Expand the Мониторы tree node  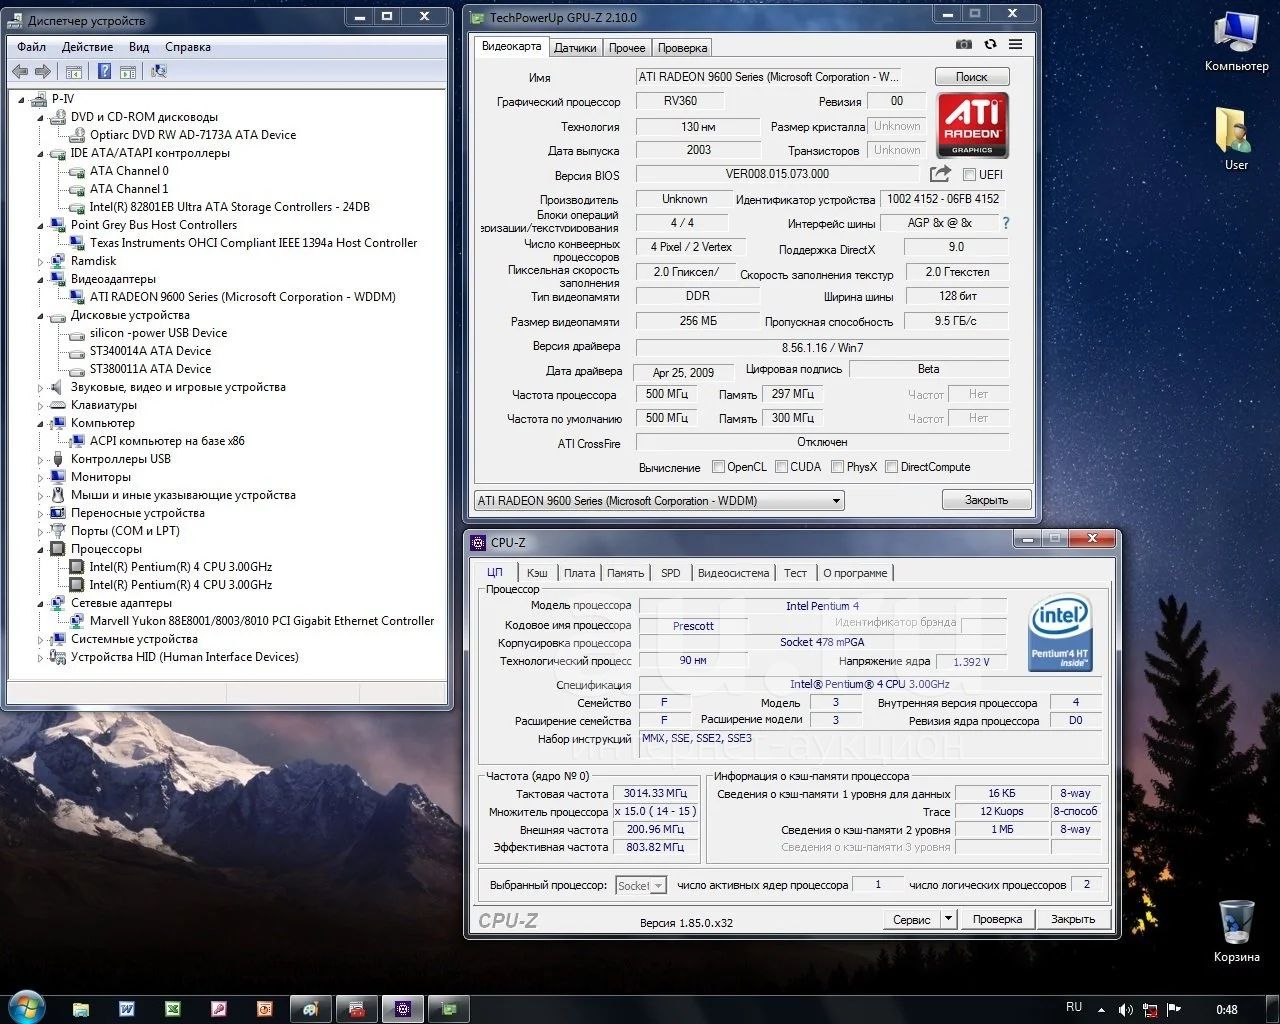pos(41,477)
